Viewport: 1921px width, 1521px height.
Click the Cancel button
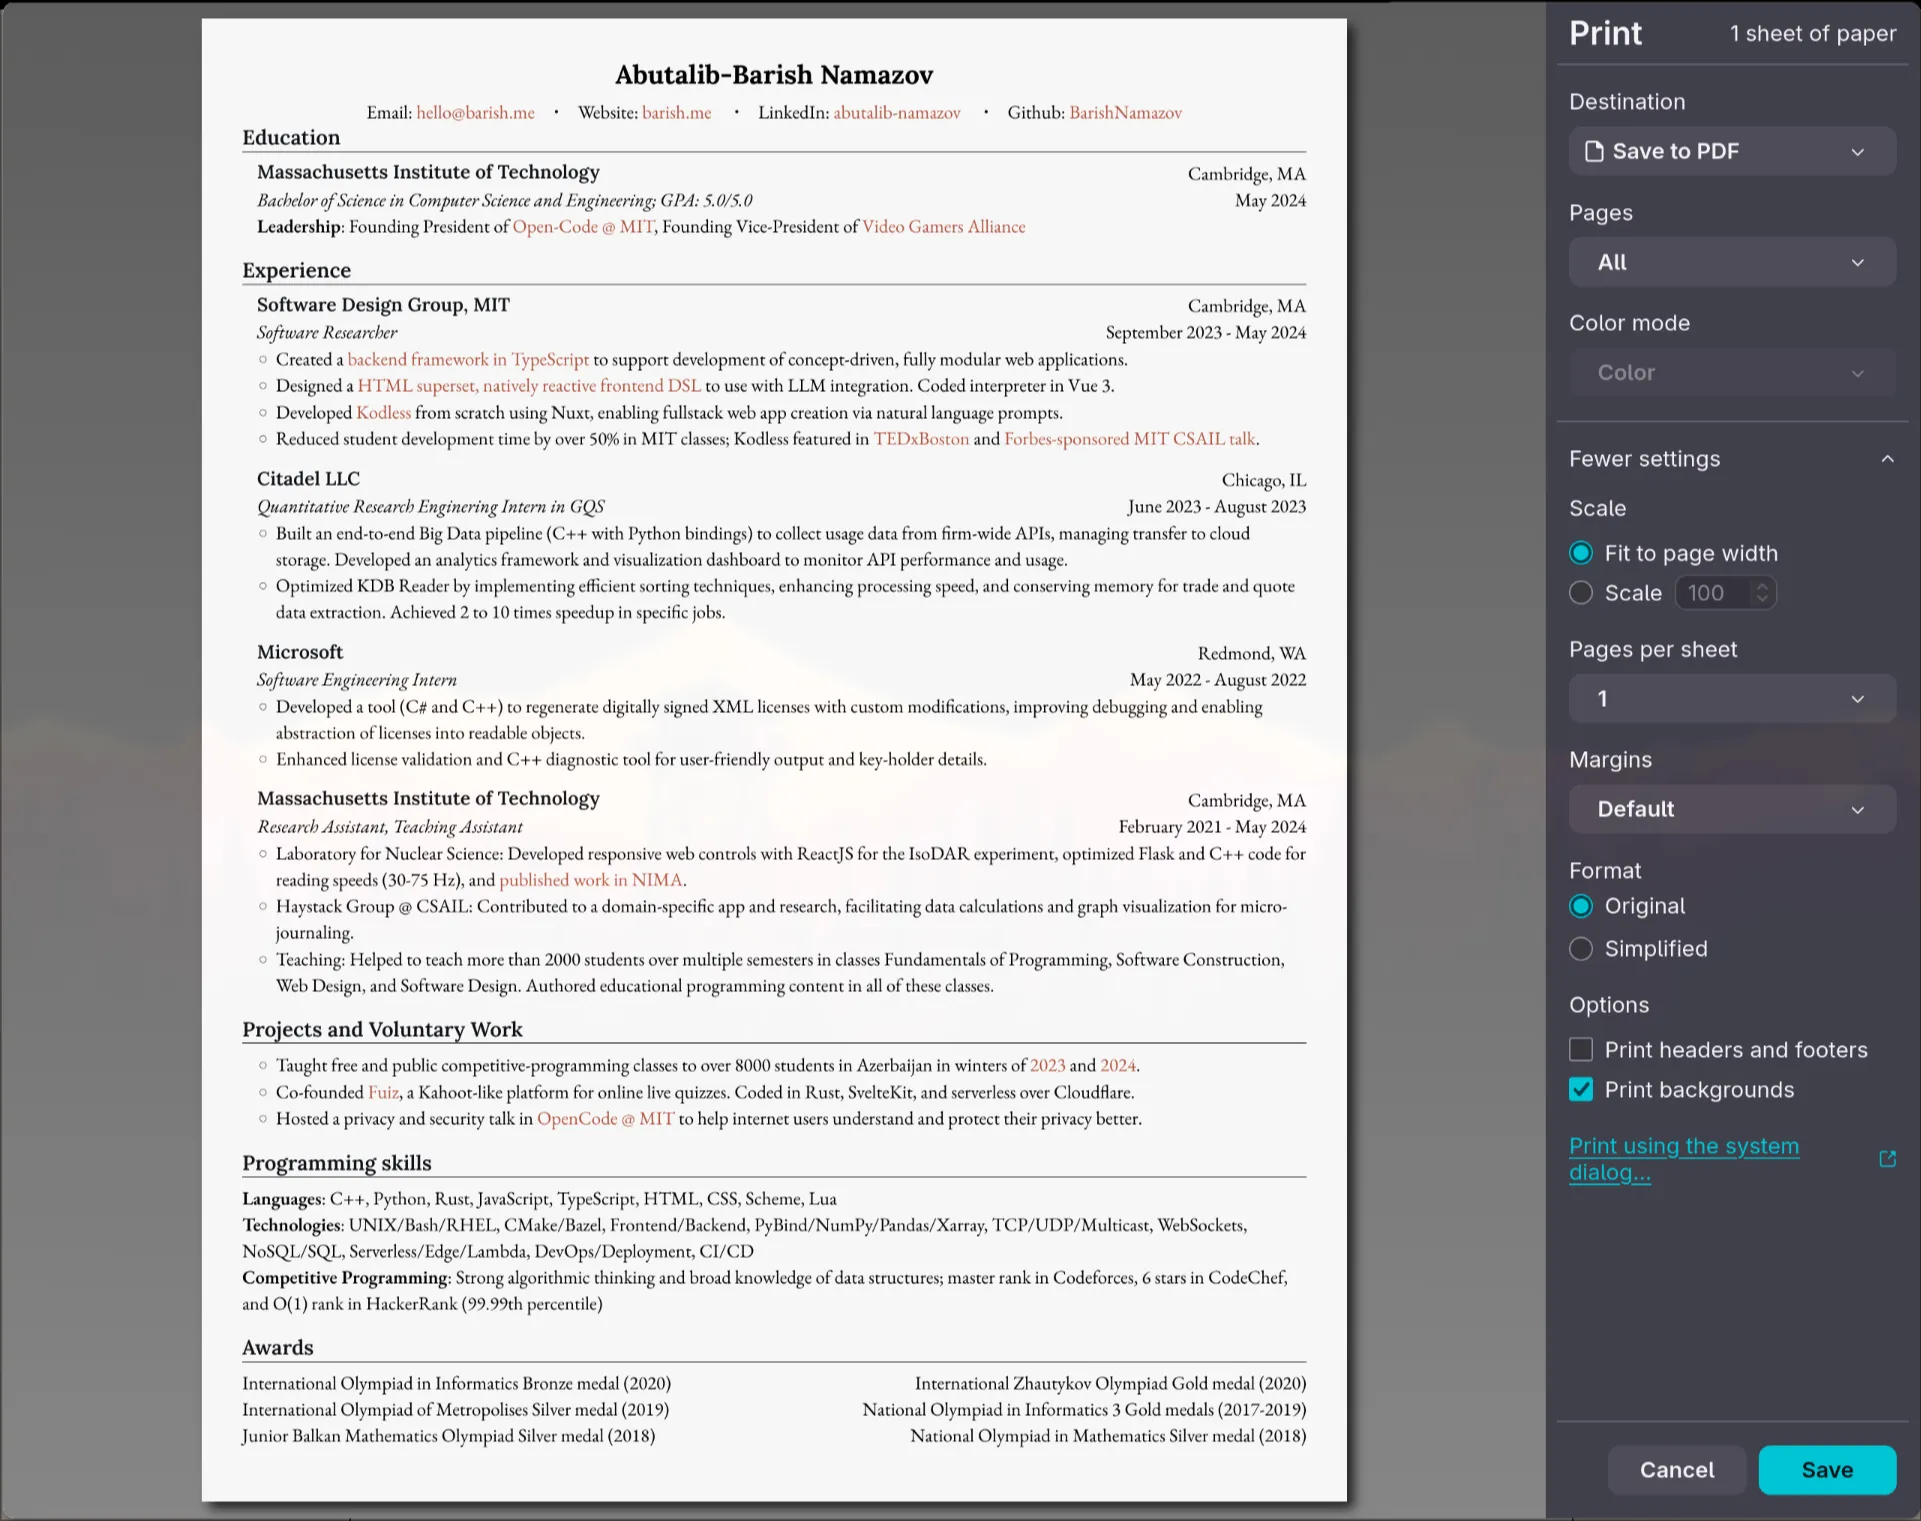tap(1676, 1469)
